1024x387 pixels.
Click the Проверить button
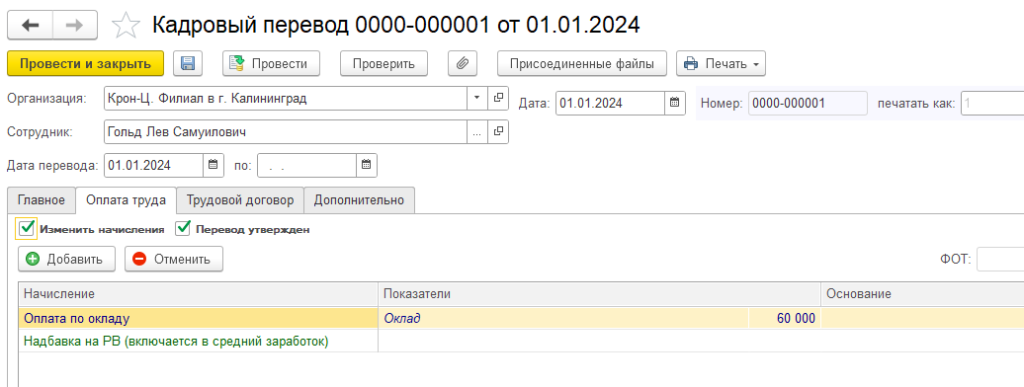[383, 63]
